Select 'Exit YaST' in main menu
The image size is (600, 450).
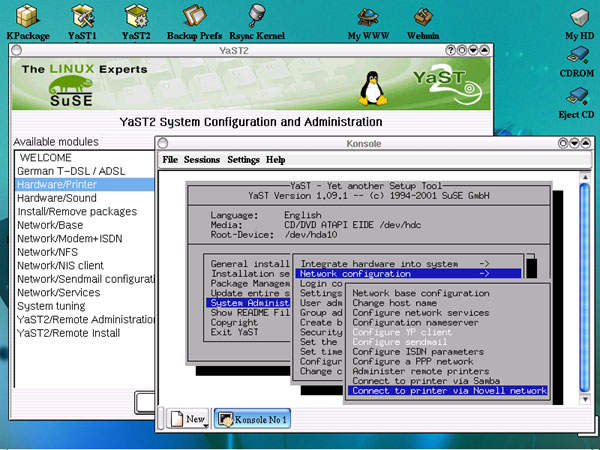(248, 332)
